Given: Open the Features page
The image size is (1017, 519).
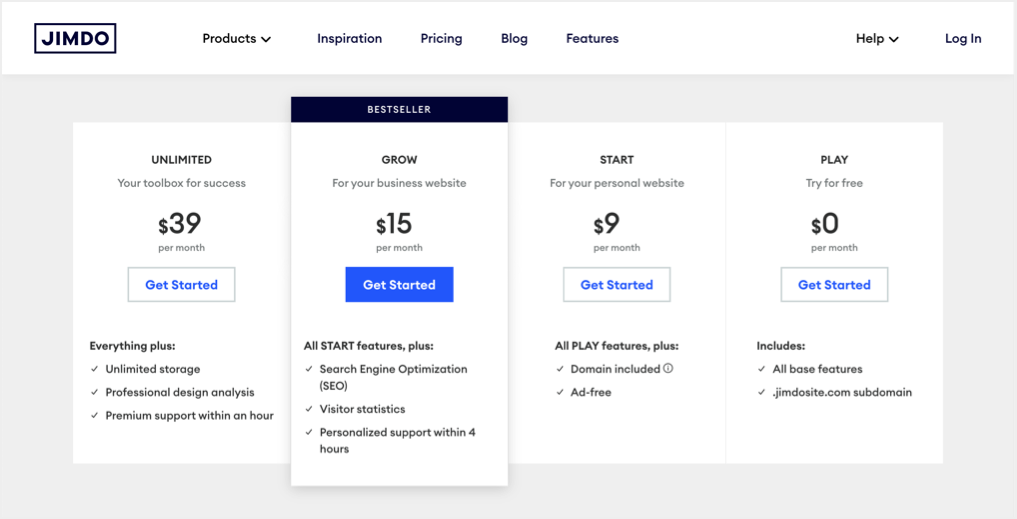Looking at the screenshot, I should tap(592, 39).
